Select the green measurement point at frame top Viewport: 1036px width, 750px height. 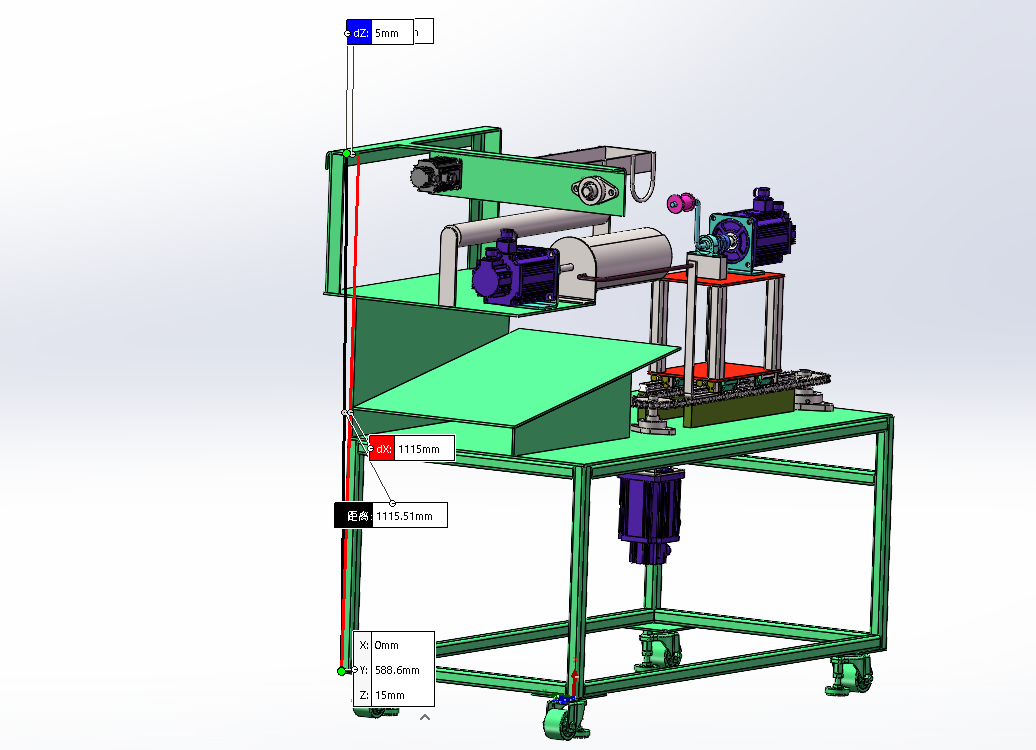pyautogui.click(x=346, y=153)
